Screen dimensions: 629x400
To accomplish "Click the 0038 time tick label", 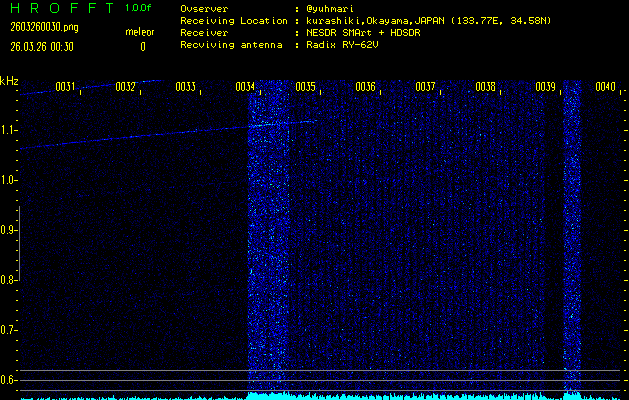I will click(485, 88).
